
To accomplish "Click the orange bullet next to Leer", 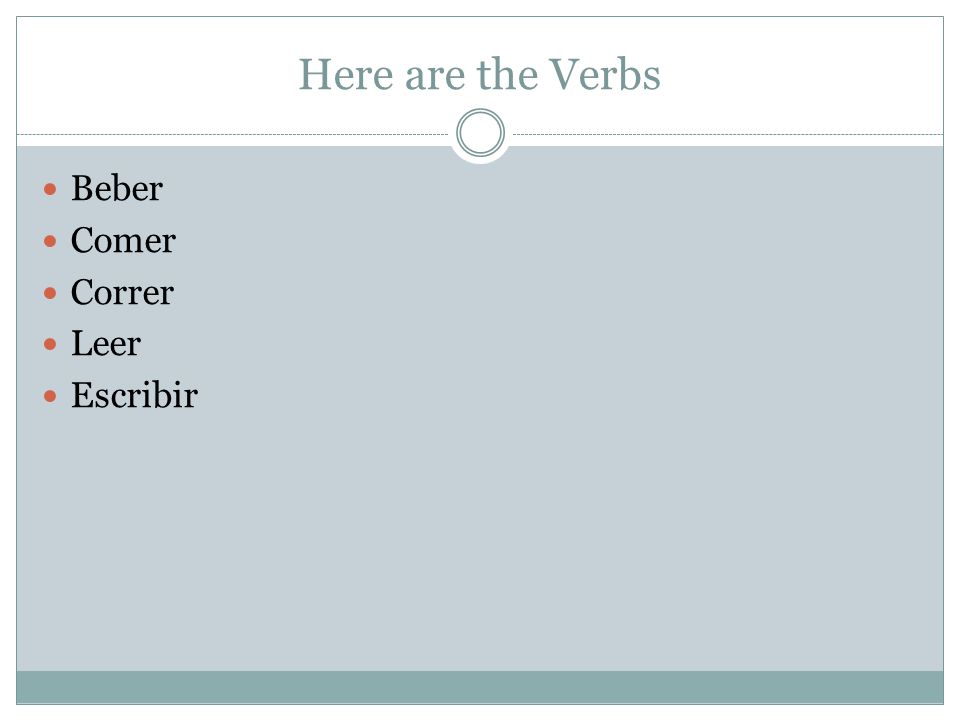I will pos(50,344).
